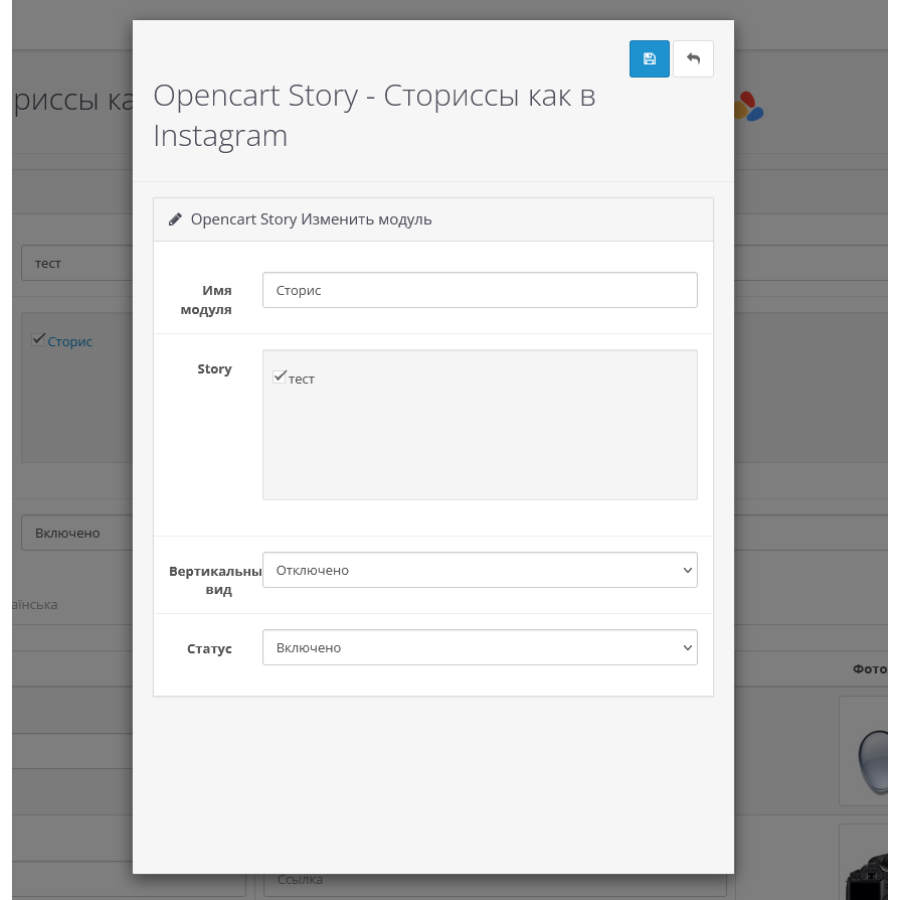
Task: Click the blue save (floppy disk) button
Action: coord(649,59)
